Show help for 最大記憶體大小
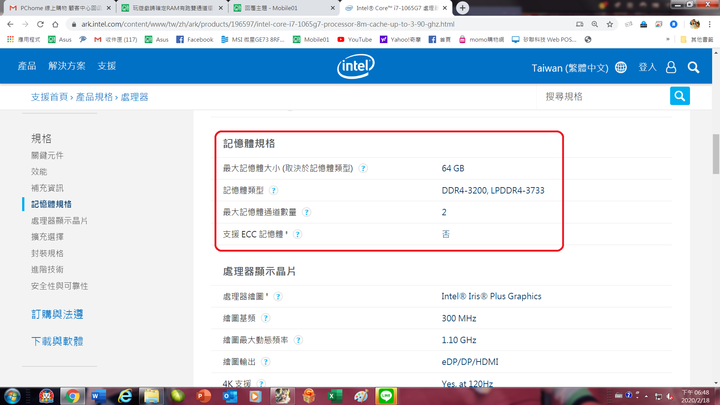 [363, 168]
